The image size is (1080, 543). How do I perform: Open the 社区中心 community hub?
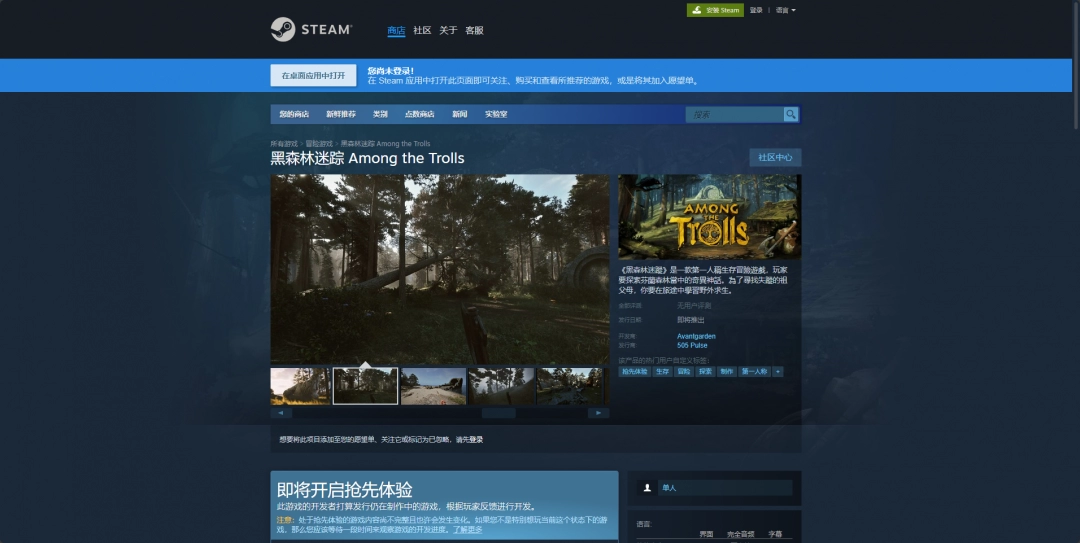pyautogui.click(x=775, y=157)
